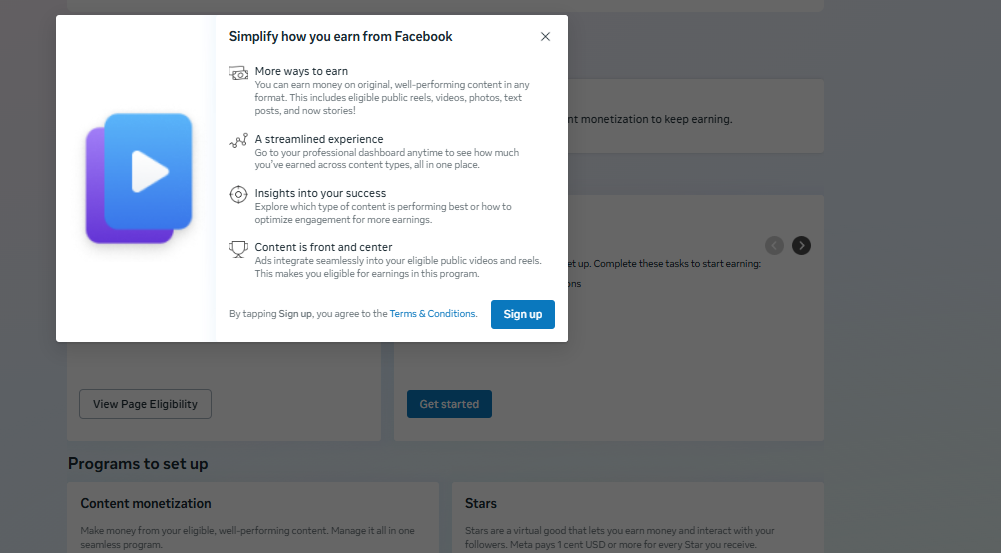Advance carousel with the right arrow
This screenshot has height=553, width=1001.
pos(801,245)
